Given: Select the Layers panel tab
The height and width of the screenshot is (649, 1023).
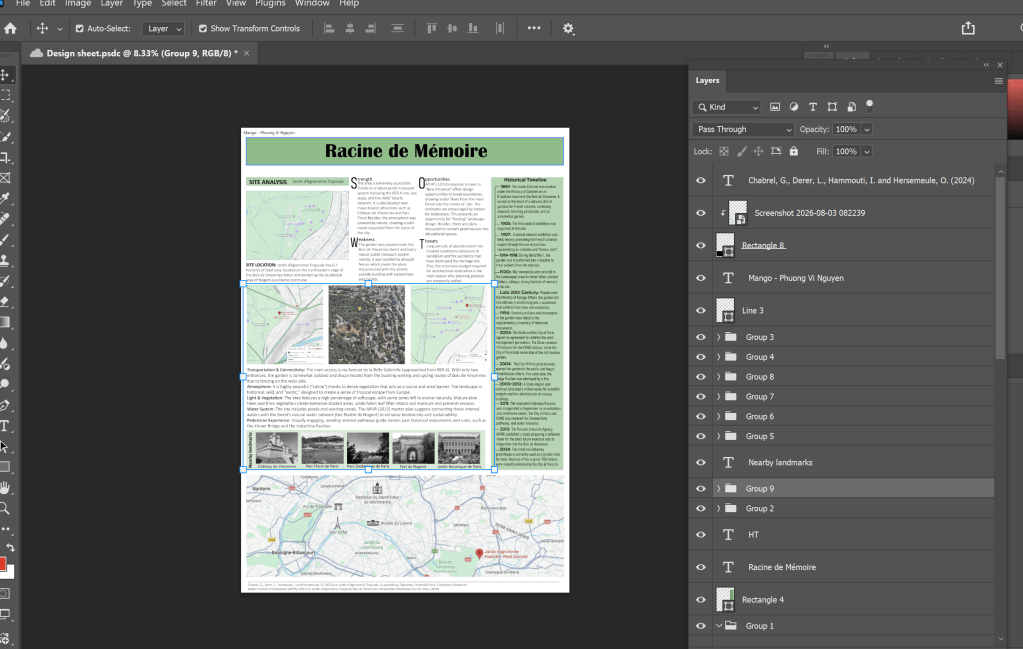Looking at the screenshot, I should click(707, 80).
